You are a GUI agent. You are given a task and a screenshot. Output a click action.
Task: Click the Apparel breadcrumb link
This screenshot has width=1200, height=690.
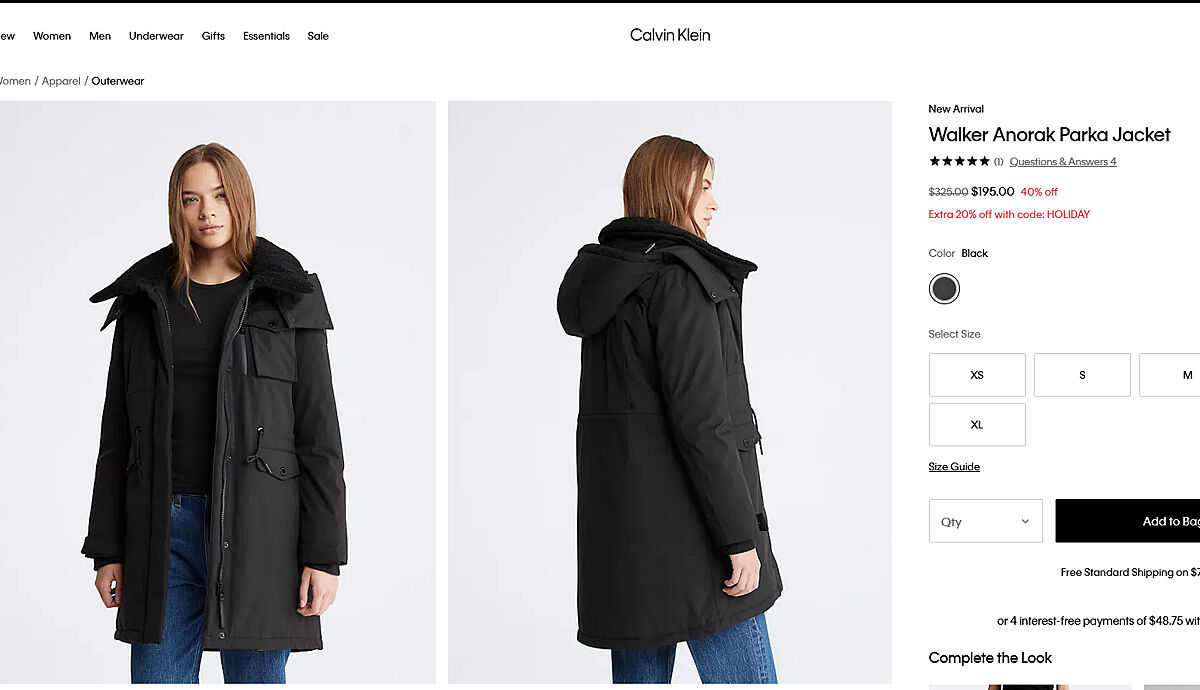(x=61, y=81)
